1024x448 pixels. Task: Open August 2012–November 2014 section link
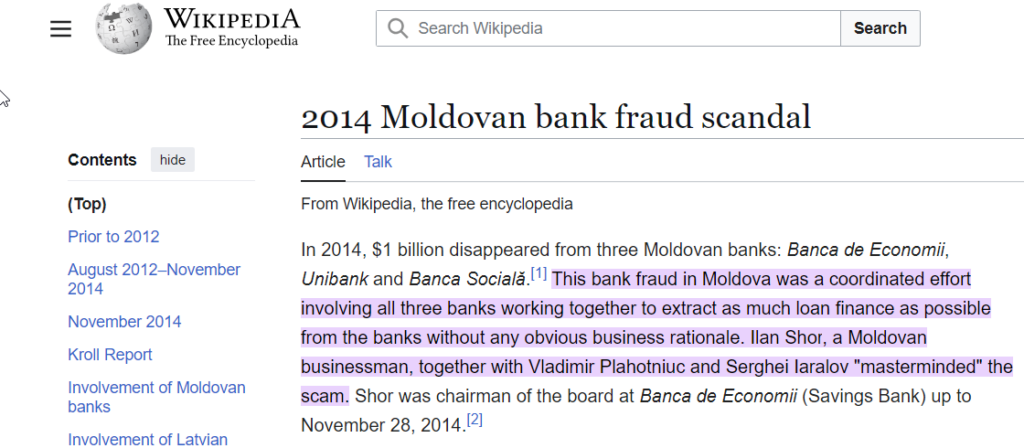click(154, 279)
